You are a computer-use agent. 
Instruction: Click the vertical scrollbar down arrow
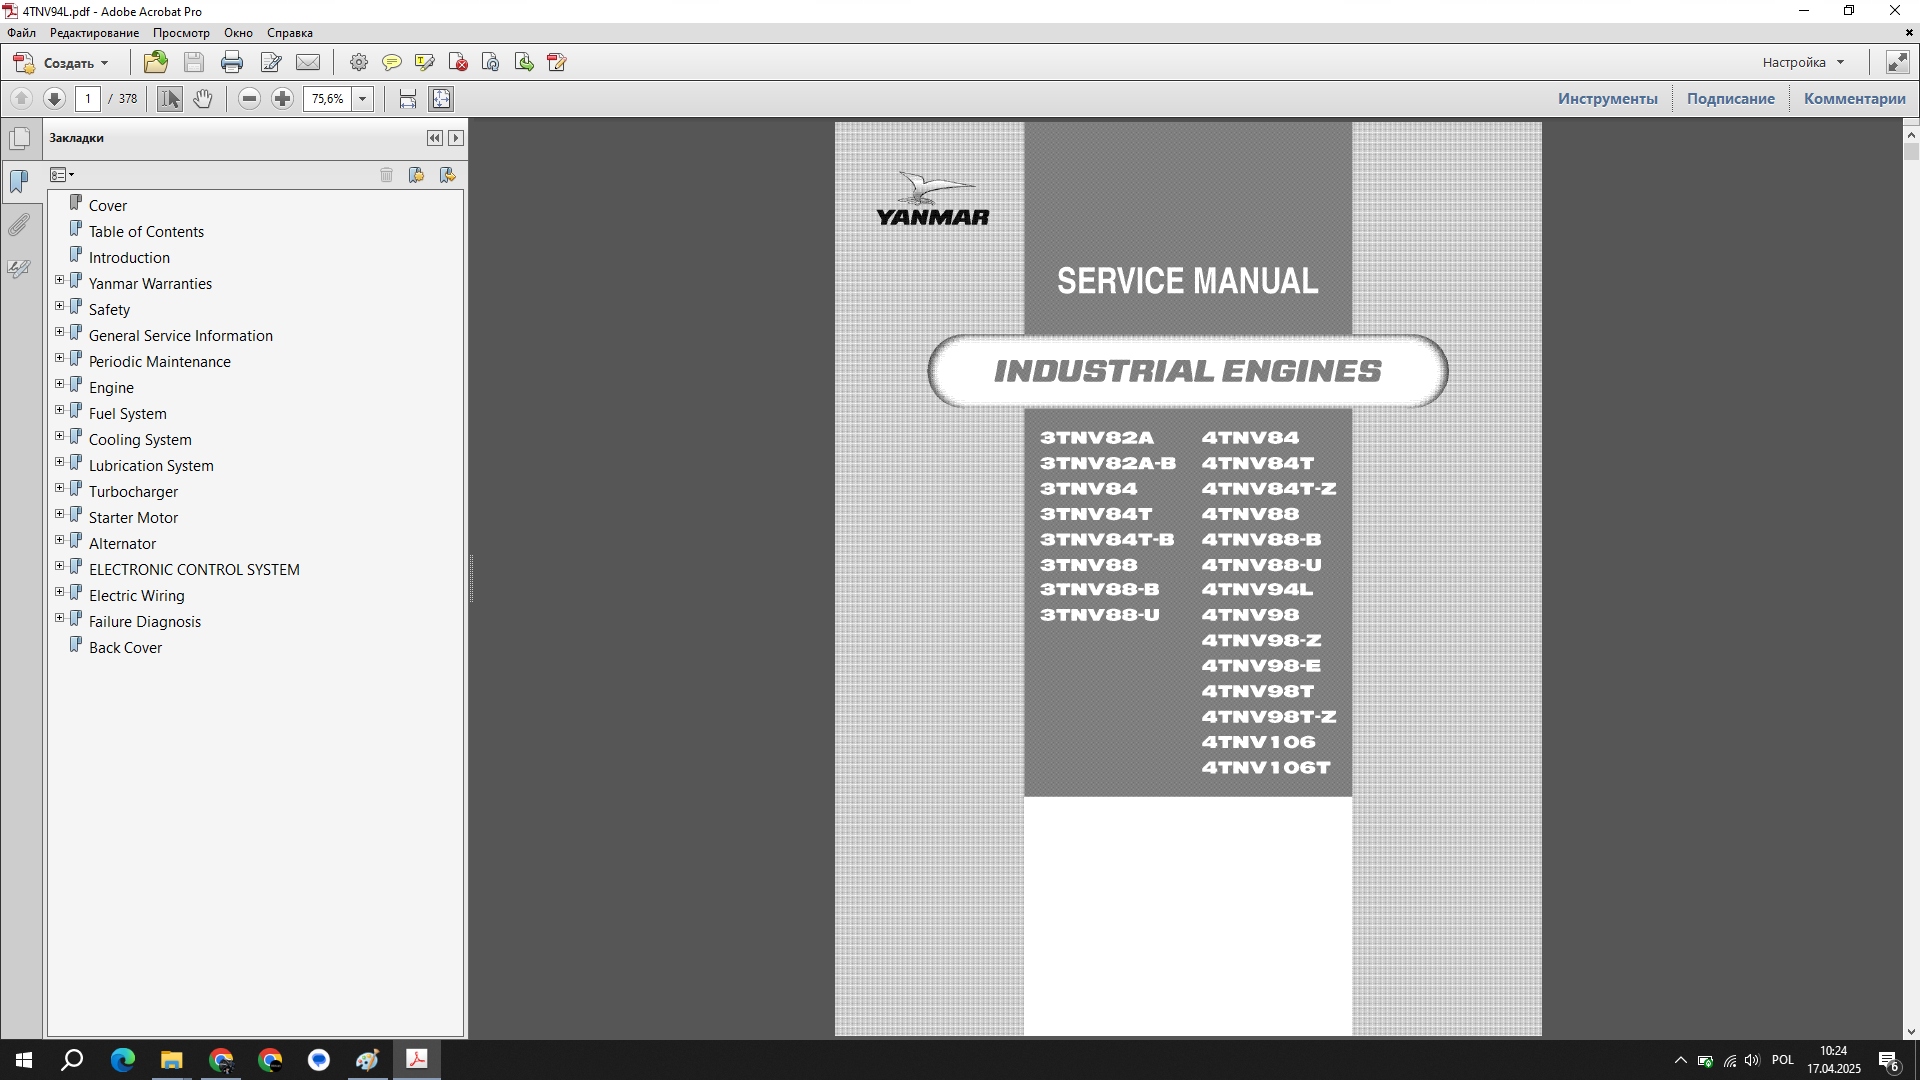pyautogui.click(x=1910, y=1031)
